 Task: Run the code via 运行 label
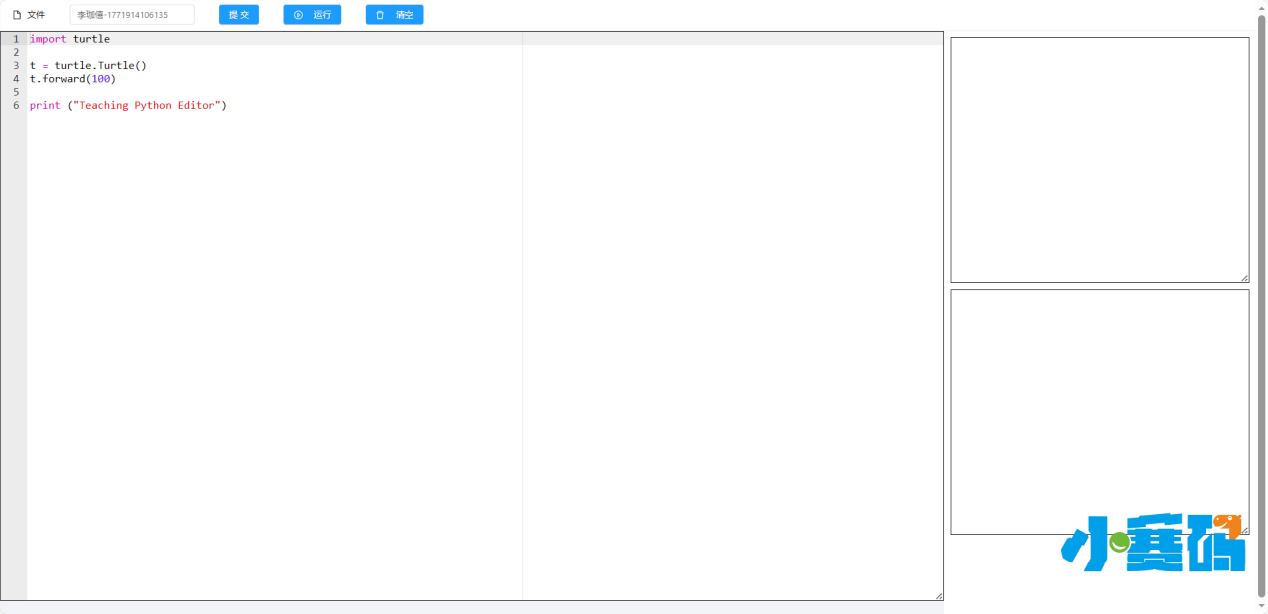(x=322, y=15)
